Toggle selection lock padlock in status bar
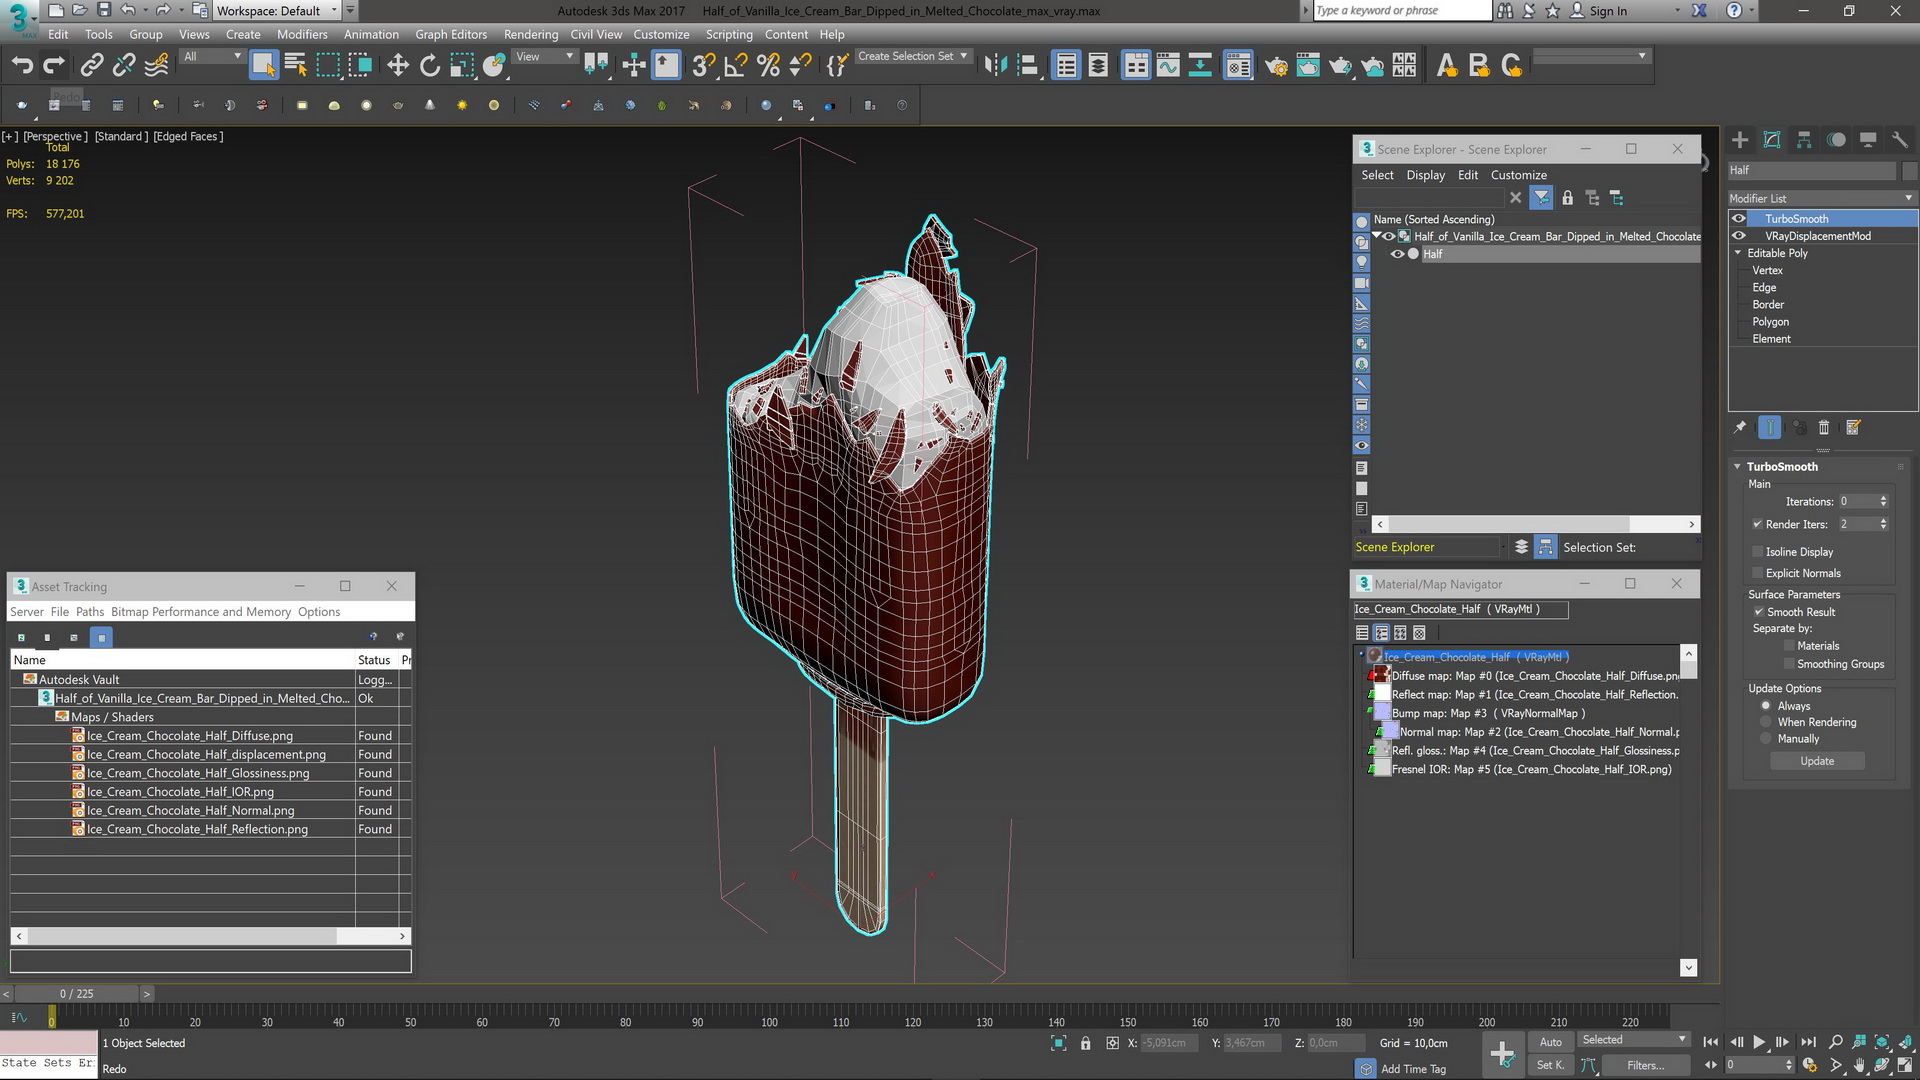The image size is (1920, 1080). pyautogui.click(x=1085, y=1043)
